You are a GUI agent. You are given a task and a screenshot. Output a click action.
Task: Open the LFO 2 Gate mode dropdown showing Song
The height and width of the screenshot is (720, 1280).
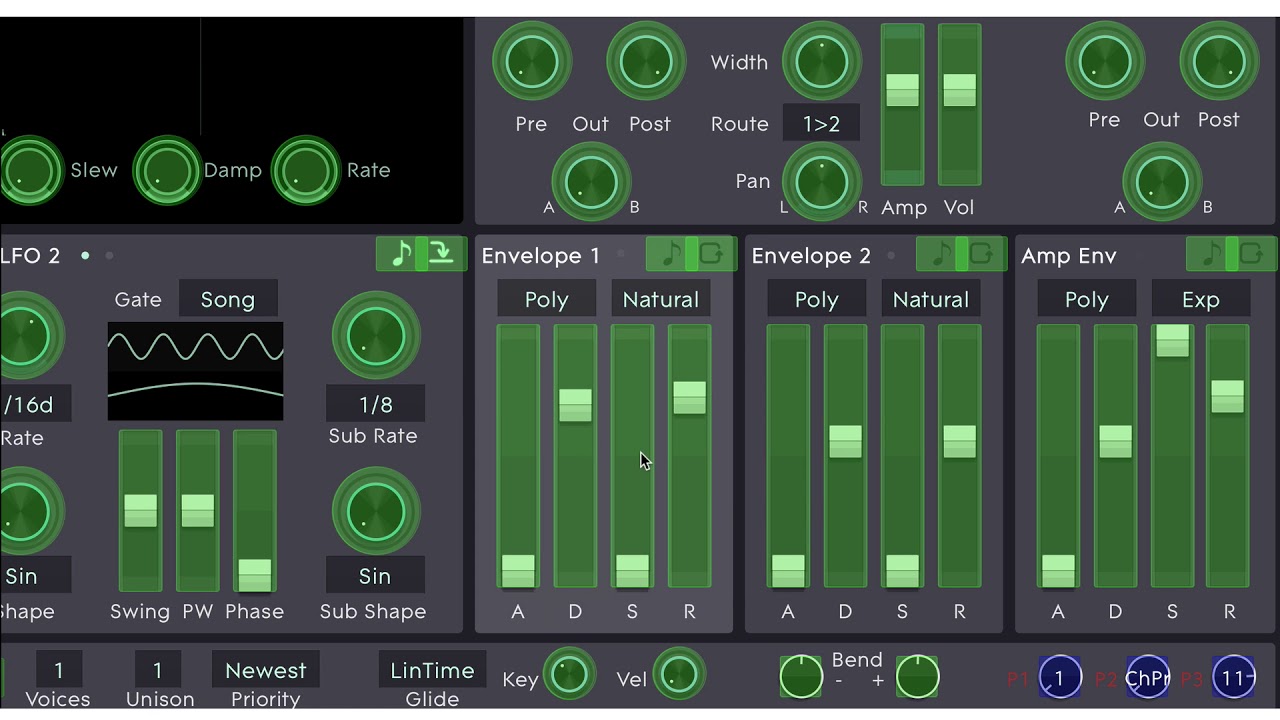tap(228, 299)
